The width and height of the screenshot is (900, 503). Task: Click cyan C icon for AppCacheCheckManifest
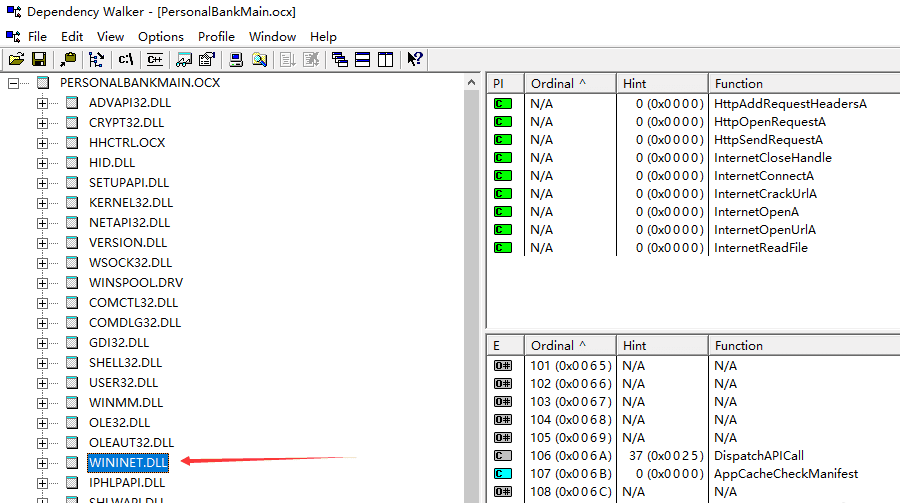pyautogui.click(x=503, y=474)
